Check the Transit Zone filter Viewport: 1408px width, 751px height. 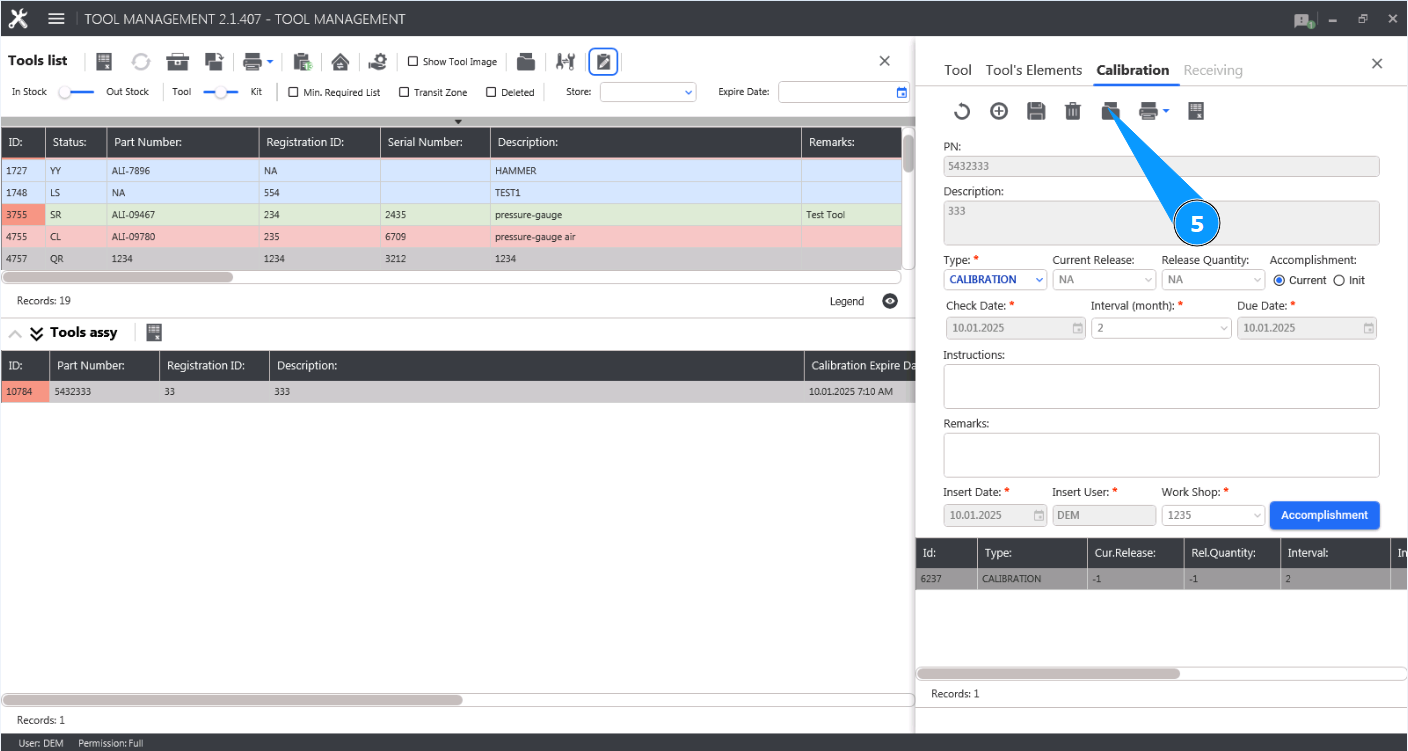(x=404, y=92)
